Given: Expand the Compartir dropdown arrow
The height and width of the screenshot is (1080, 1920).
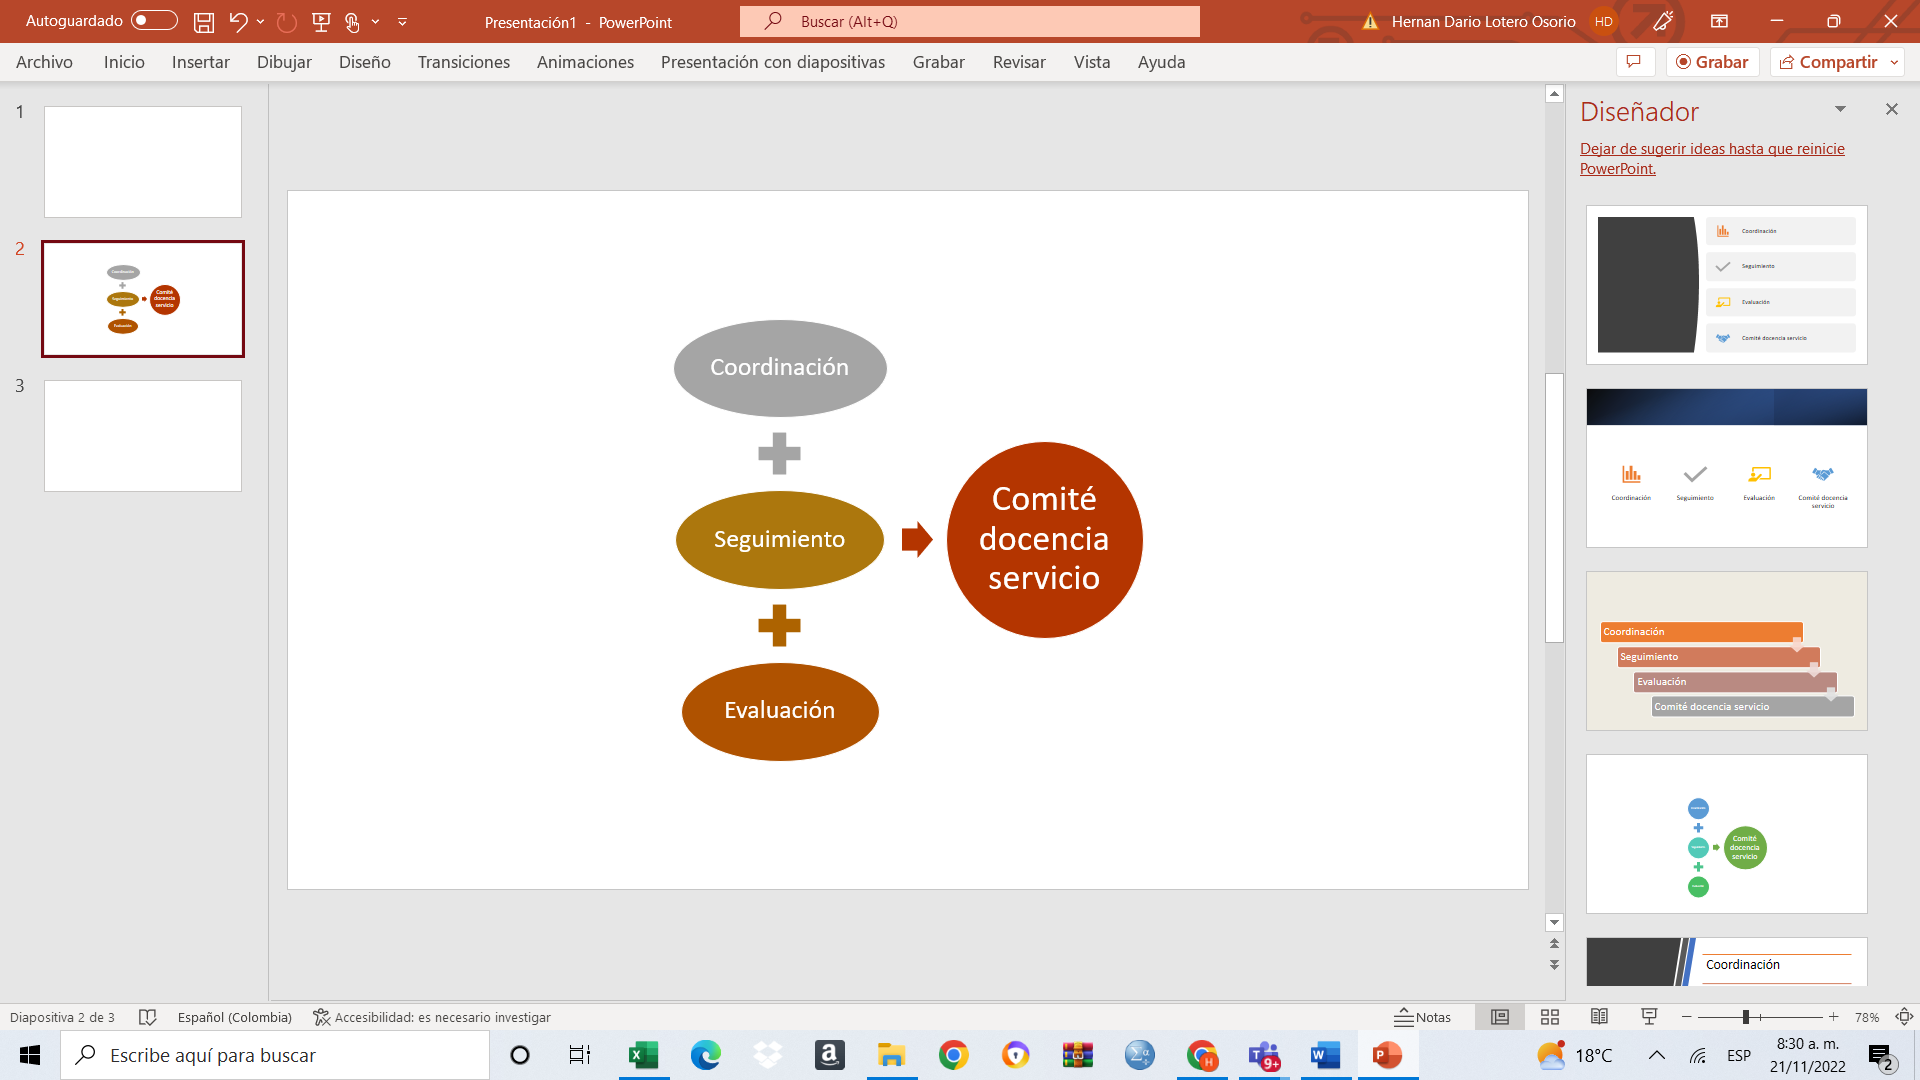Looking at the screenshot, I should pos(1894,62).
